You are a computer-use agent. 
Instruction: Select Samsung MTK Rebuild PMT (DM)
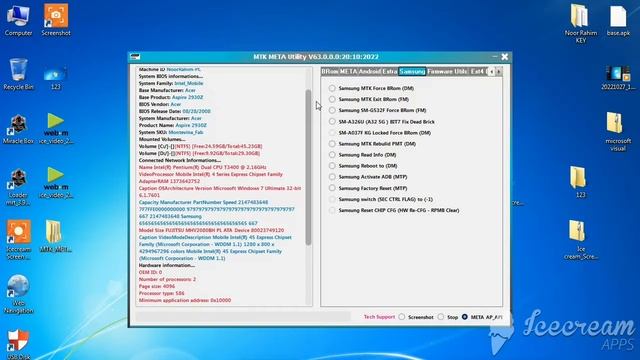[x=332, y=144]
